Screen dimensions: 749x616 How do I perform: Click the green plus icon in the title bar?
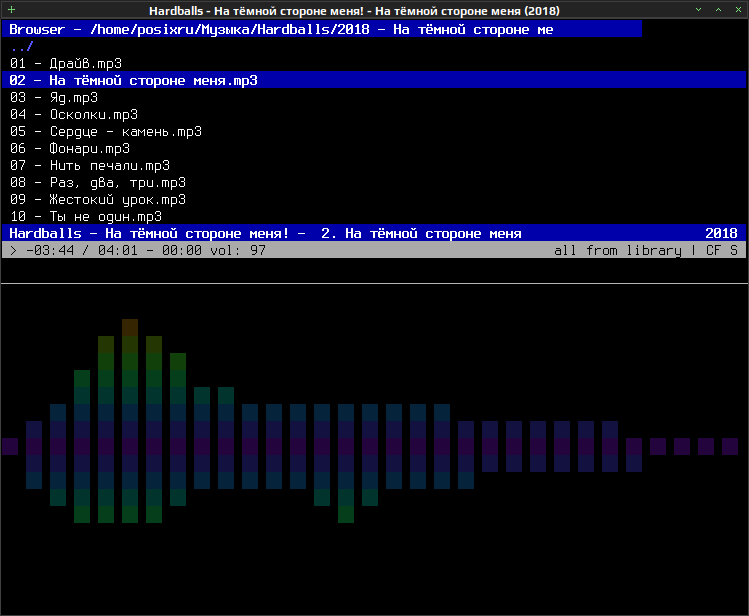click(x=11, y=10)
